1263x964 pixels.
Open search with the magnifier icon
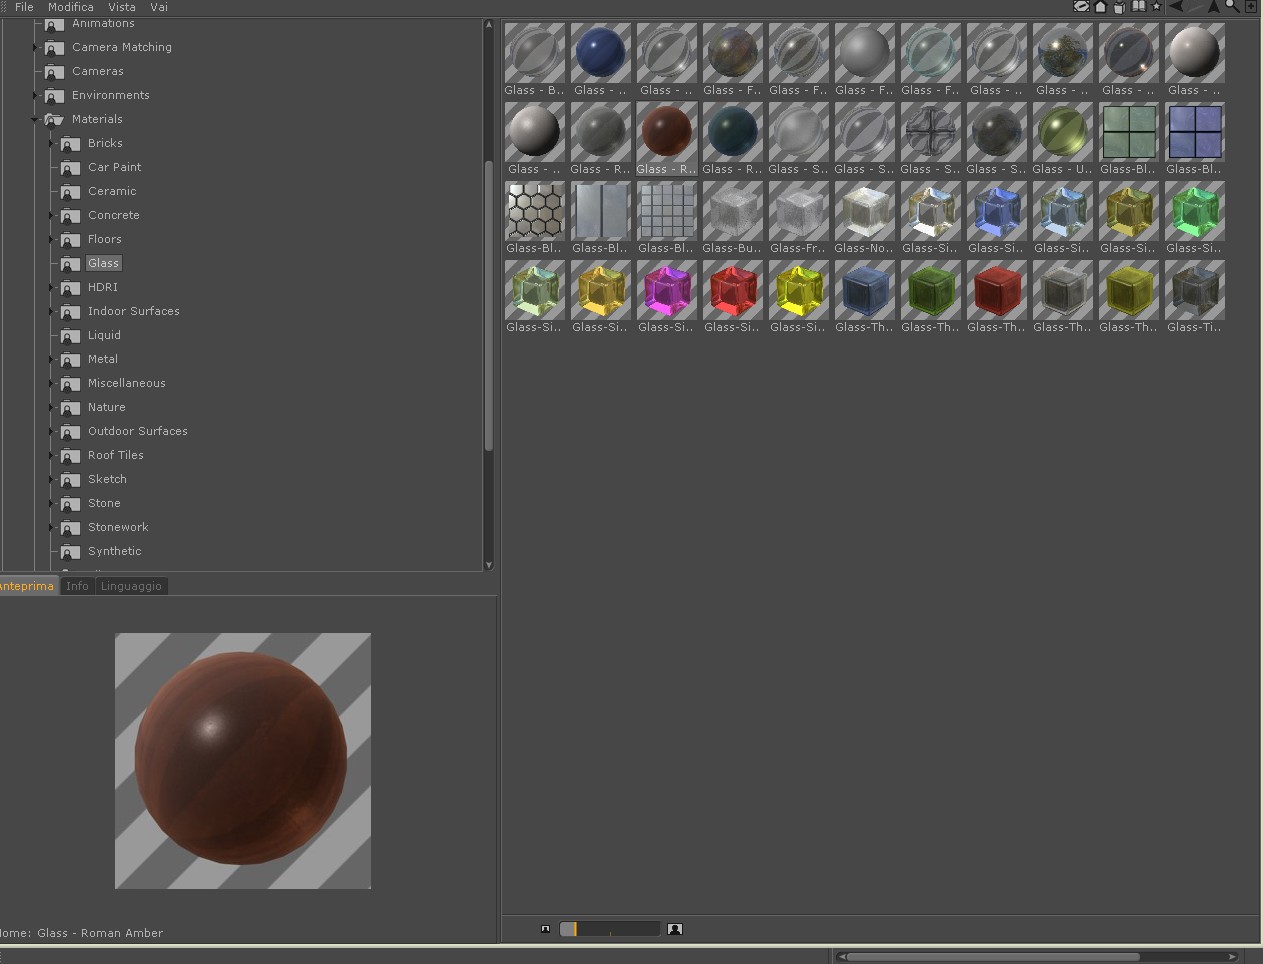point(1233,6)
